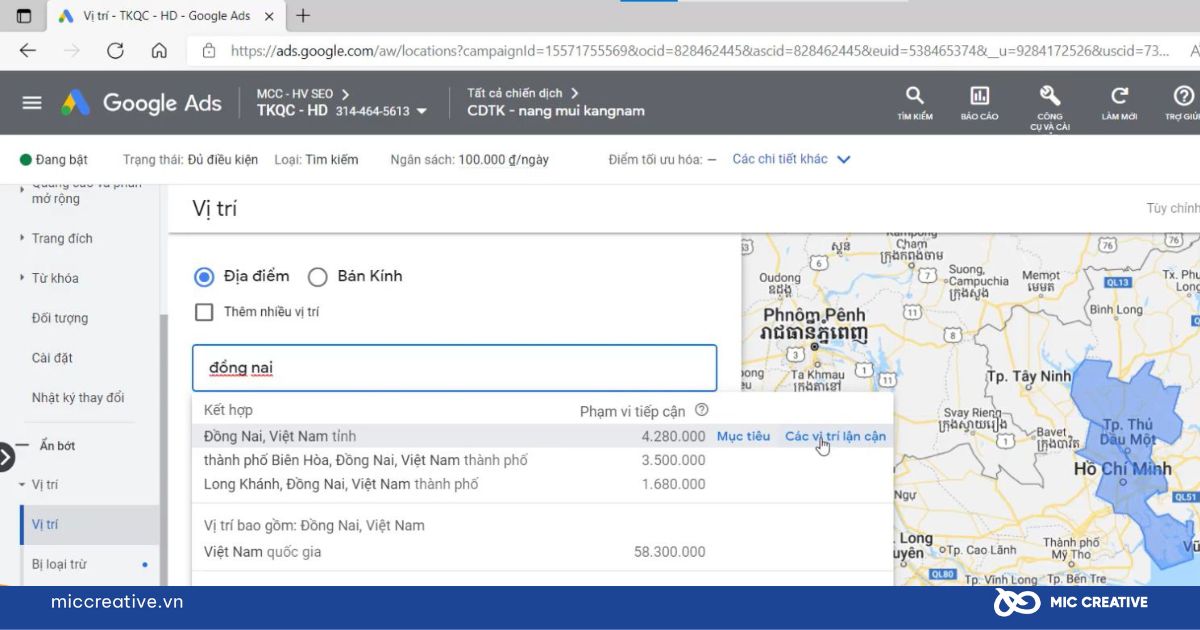The width and height of the screenshot is (1200, 630).
Task: Open the Trợ giúp help icon
Action: [1184, 96]
